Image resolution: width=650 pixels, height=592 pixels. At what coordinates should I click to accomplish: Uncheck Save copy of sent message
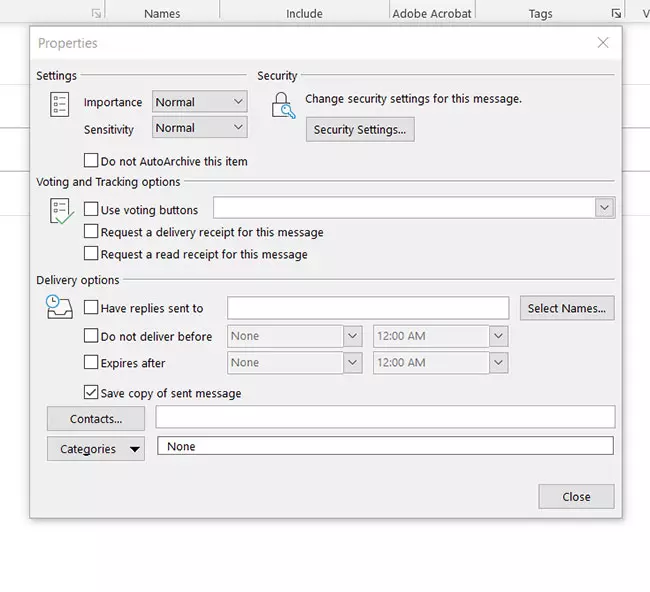[x=92, y=393]
